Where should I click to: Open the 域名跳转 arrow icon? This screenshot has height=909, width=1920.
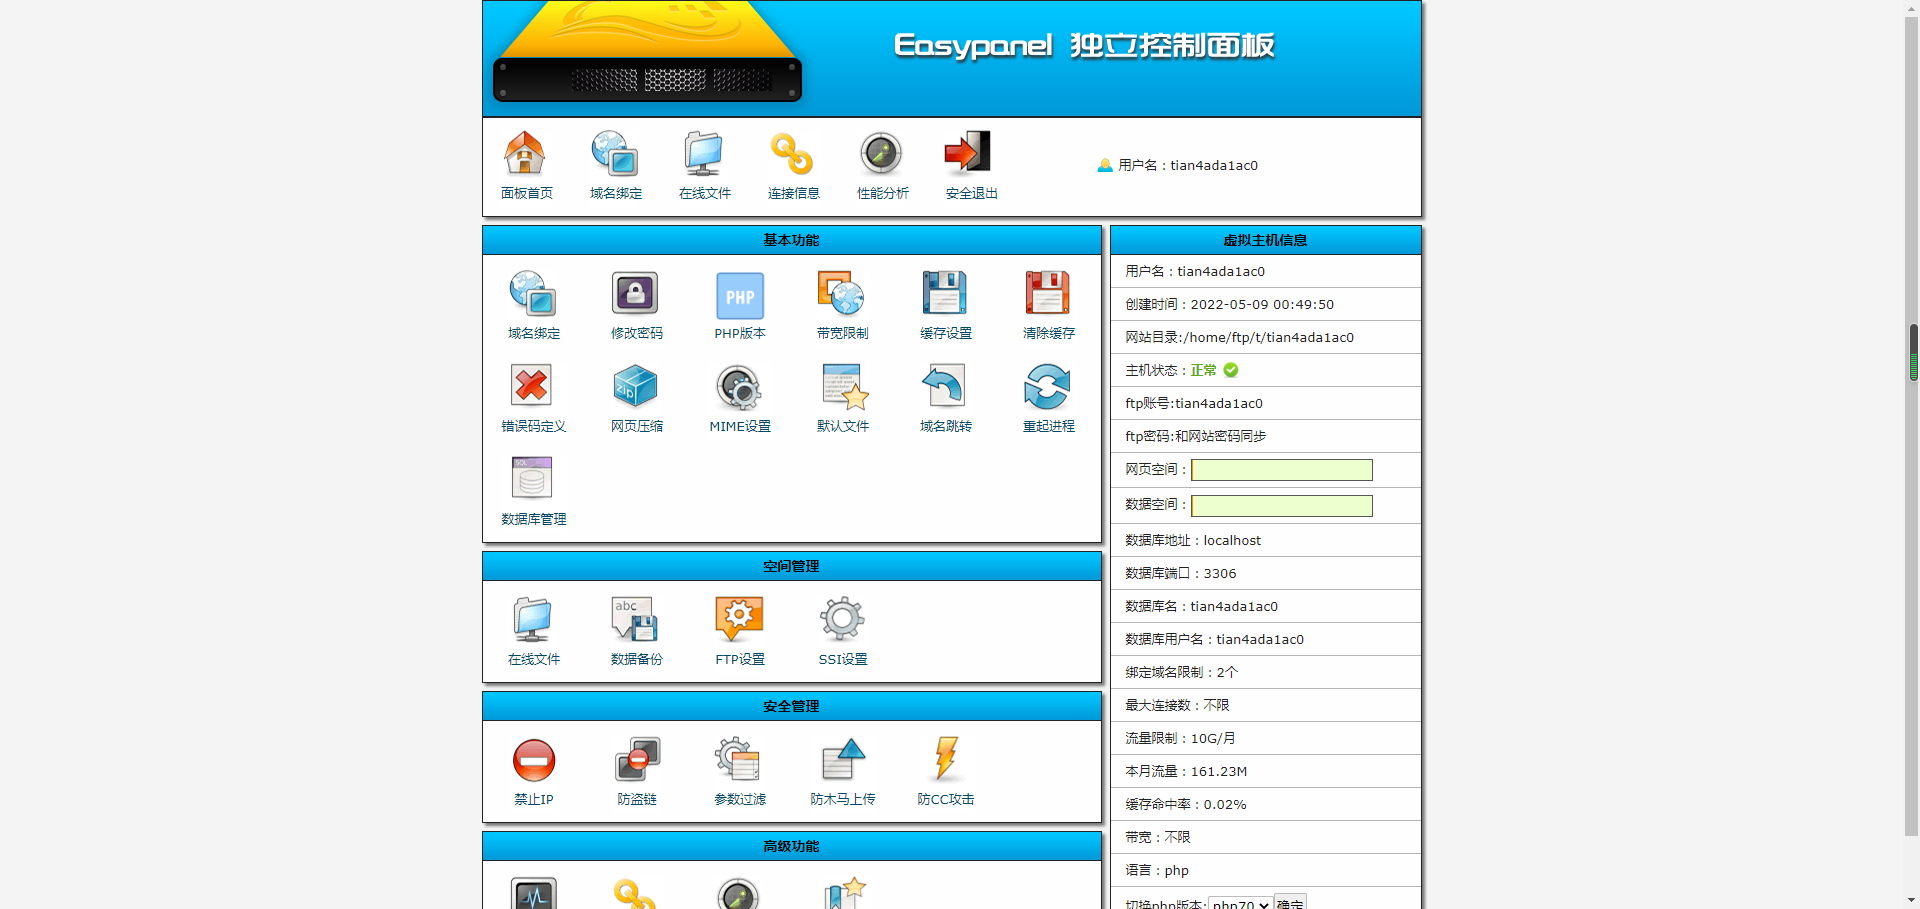945,387
